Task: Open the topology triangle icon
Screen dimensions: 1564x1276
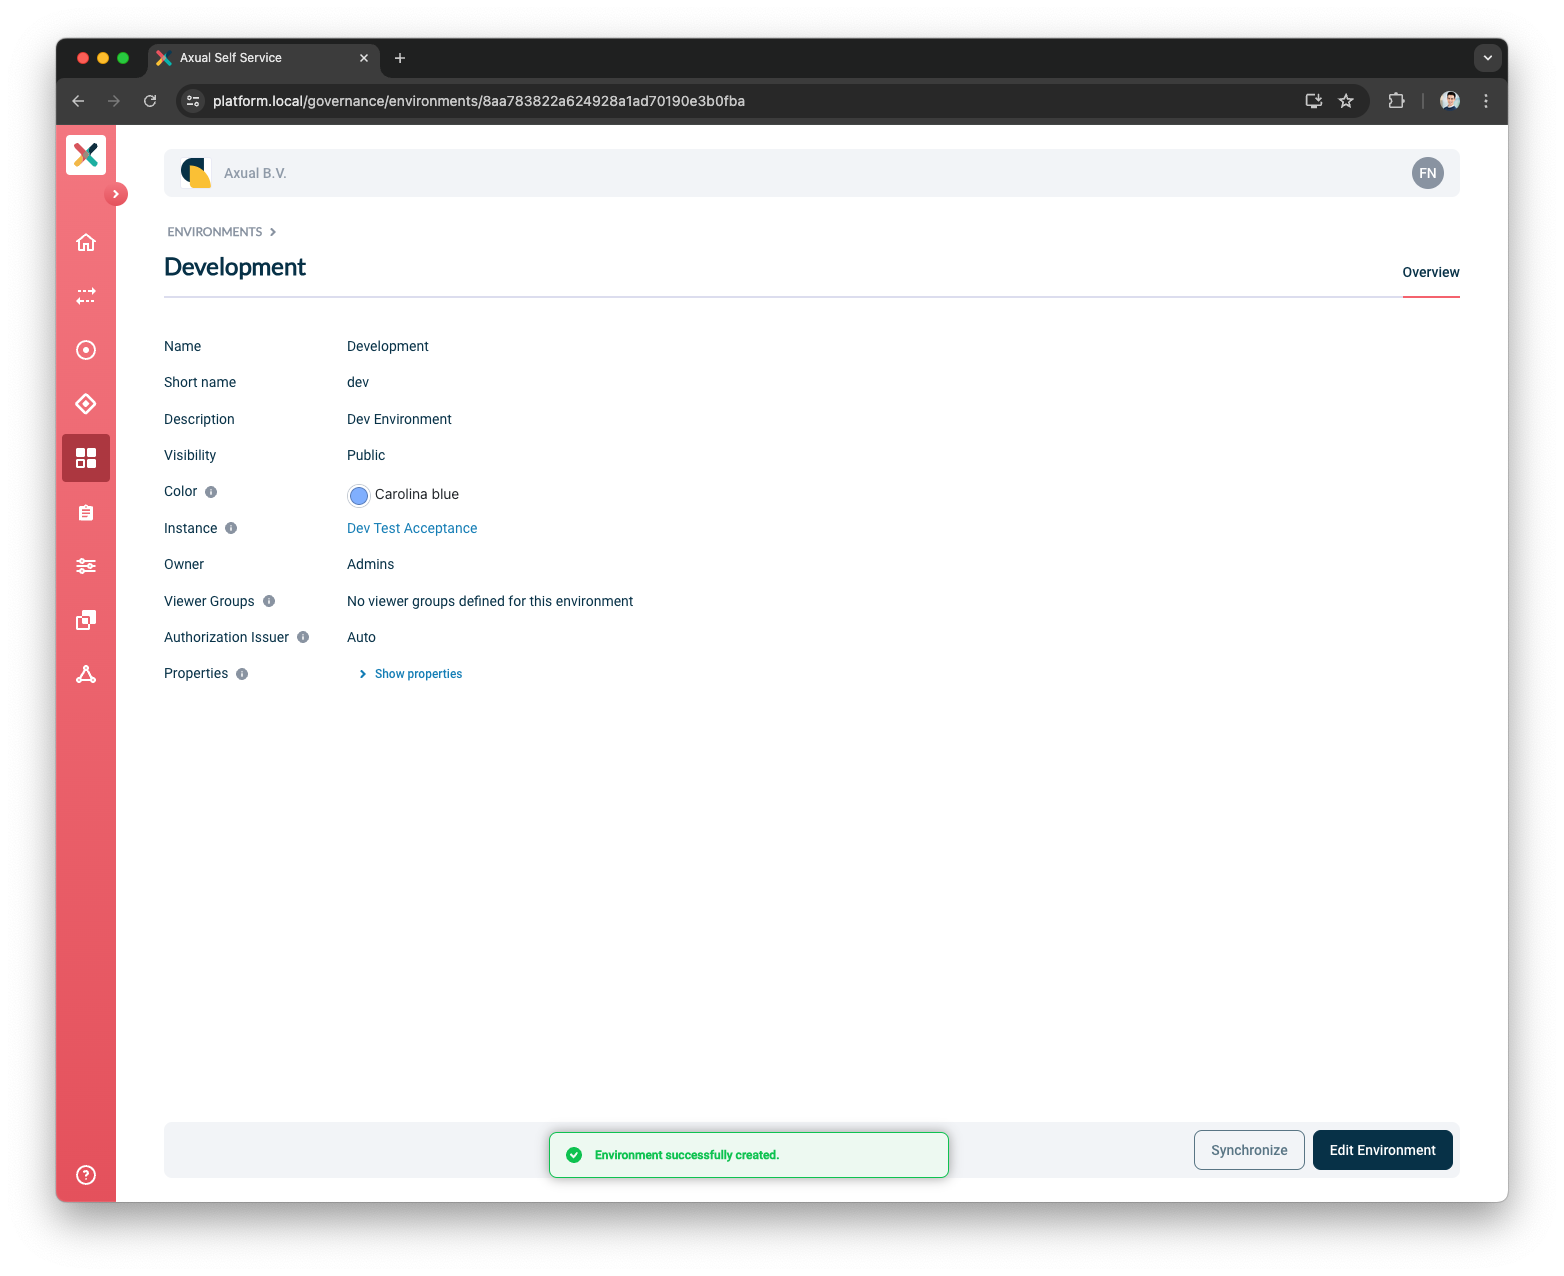Action: click(x=85, y=674)
